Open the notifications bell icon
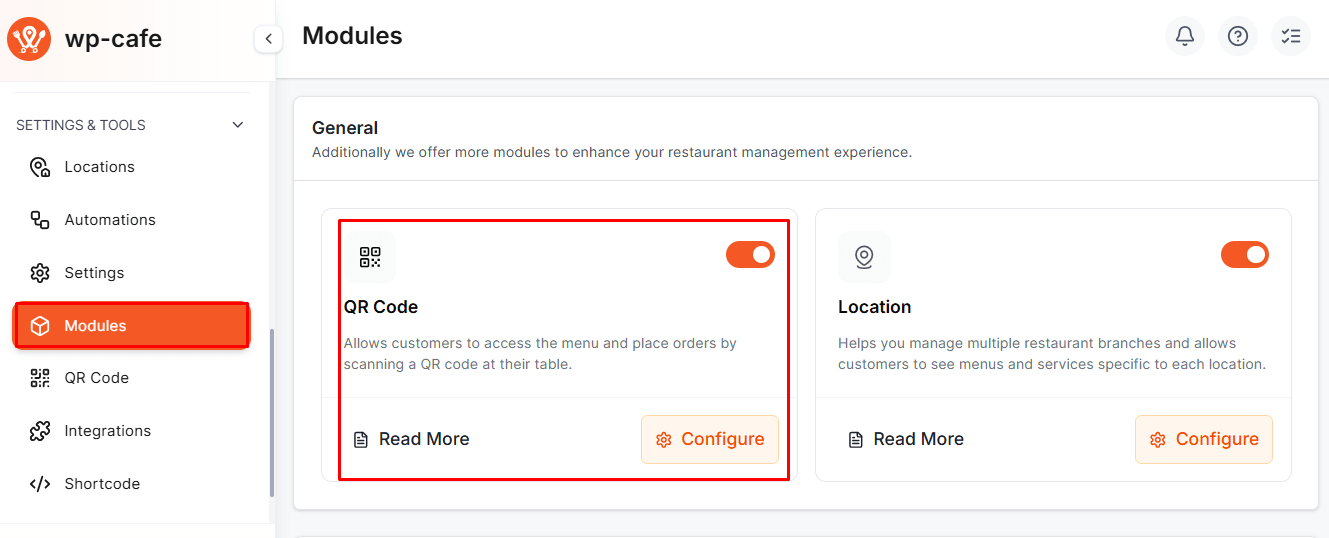 1185,37
